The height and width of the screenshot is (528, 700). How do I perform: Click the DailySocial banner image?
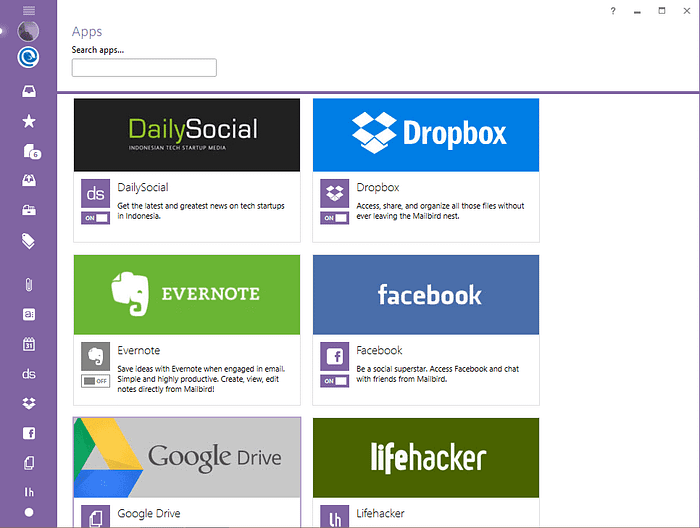(x=187, y=135)
